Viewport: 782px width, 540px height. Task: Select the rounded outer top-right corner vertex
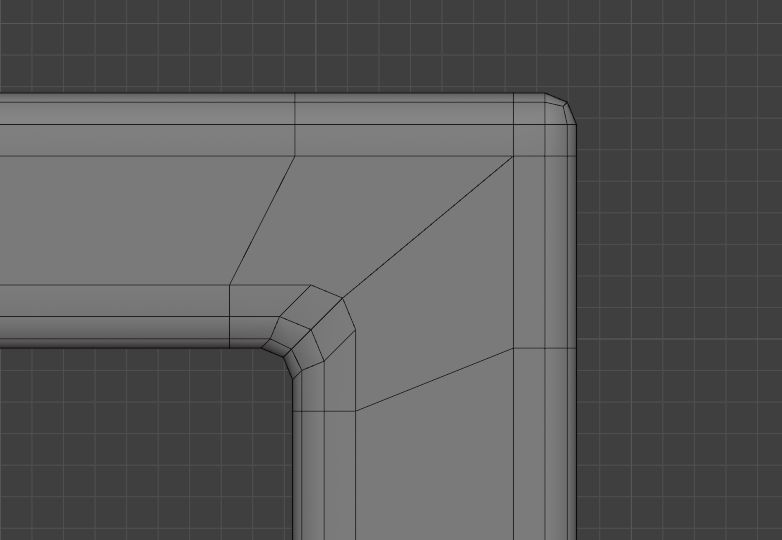click(566, 104)
